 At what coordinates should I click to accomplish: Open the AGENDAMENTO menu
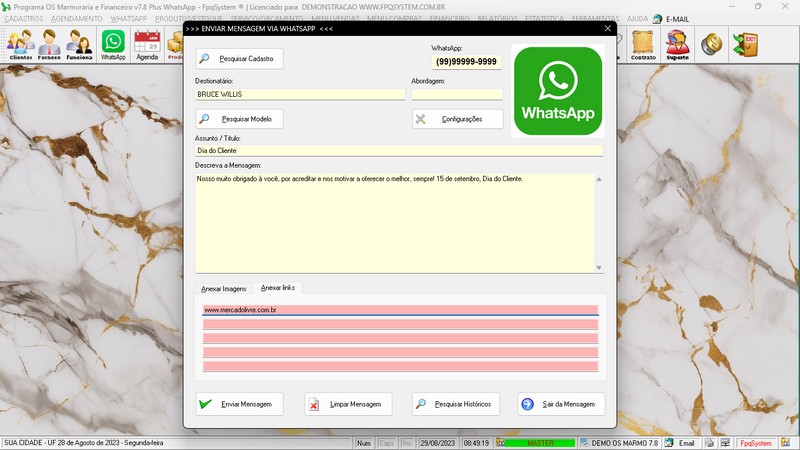pos(77,19)
